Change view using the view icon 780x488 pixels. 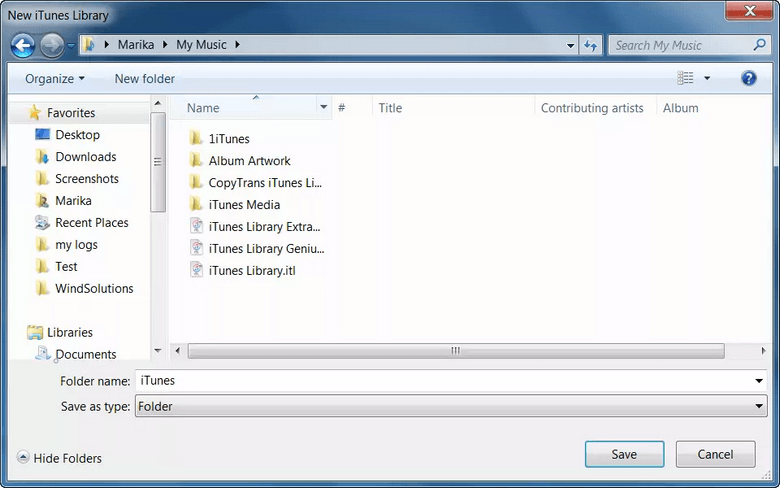coord(685,78)
